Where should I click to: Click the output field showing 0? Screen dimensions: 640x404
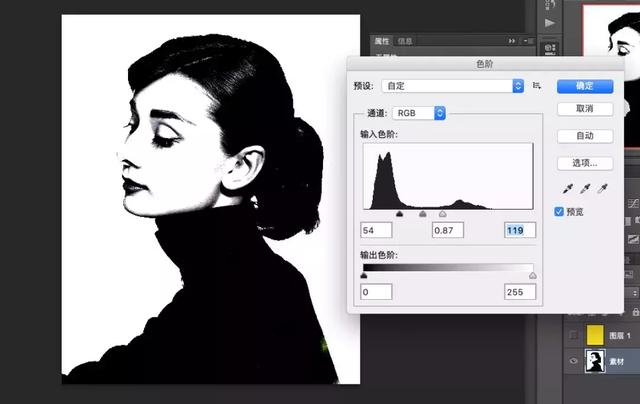pos(376,292)
